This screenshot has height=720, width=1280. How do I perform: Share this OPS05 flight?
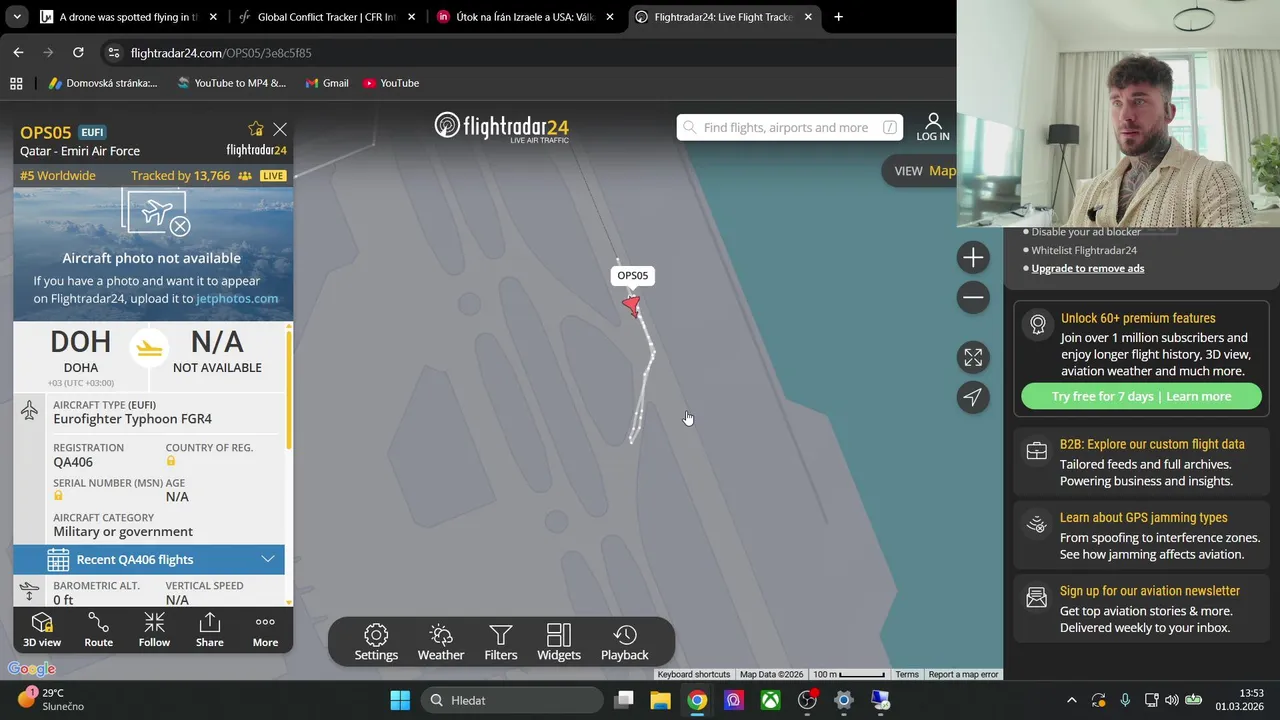tap(209, 630)
